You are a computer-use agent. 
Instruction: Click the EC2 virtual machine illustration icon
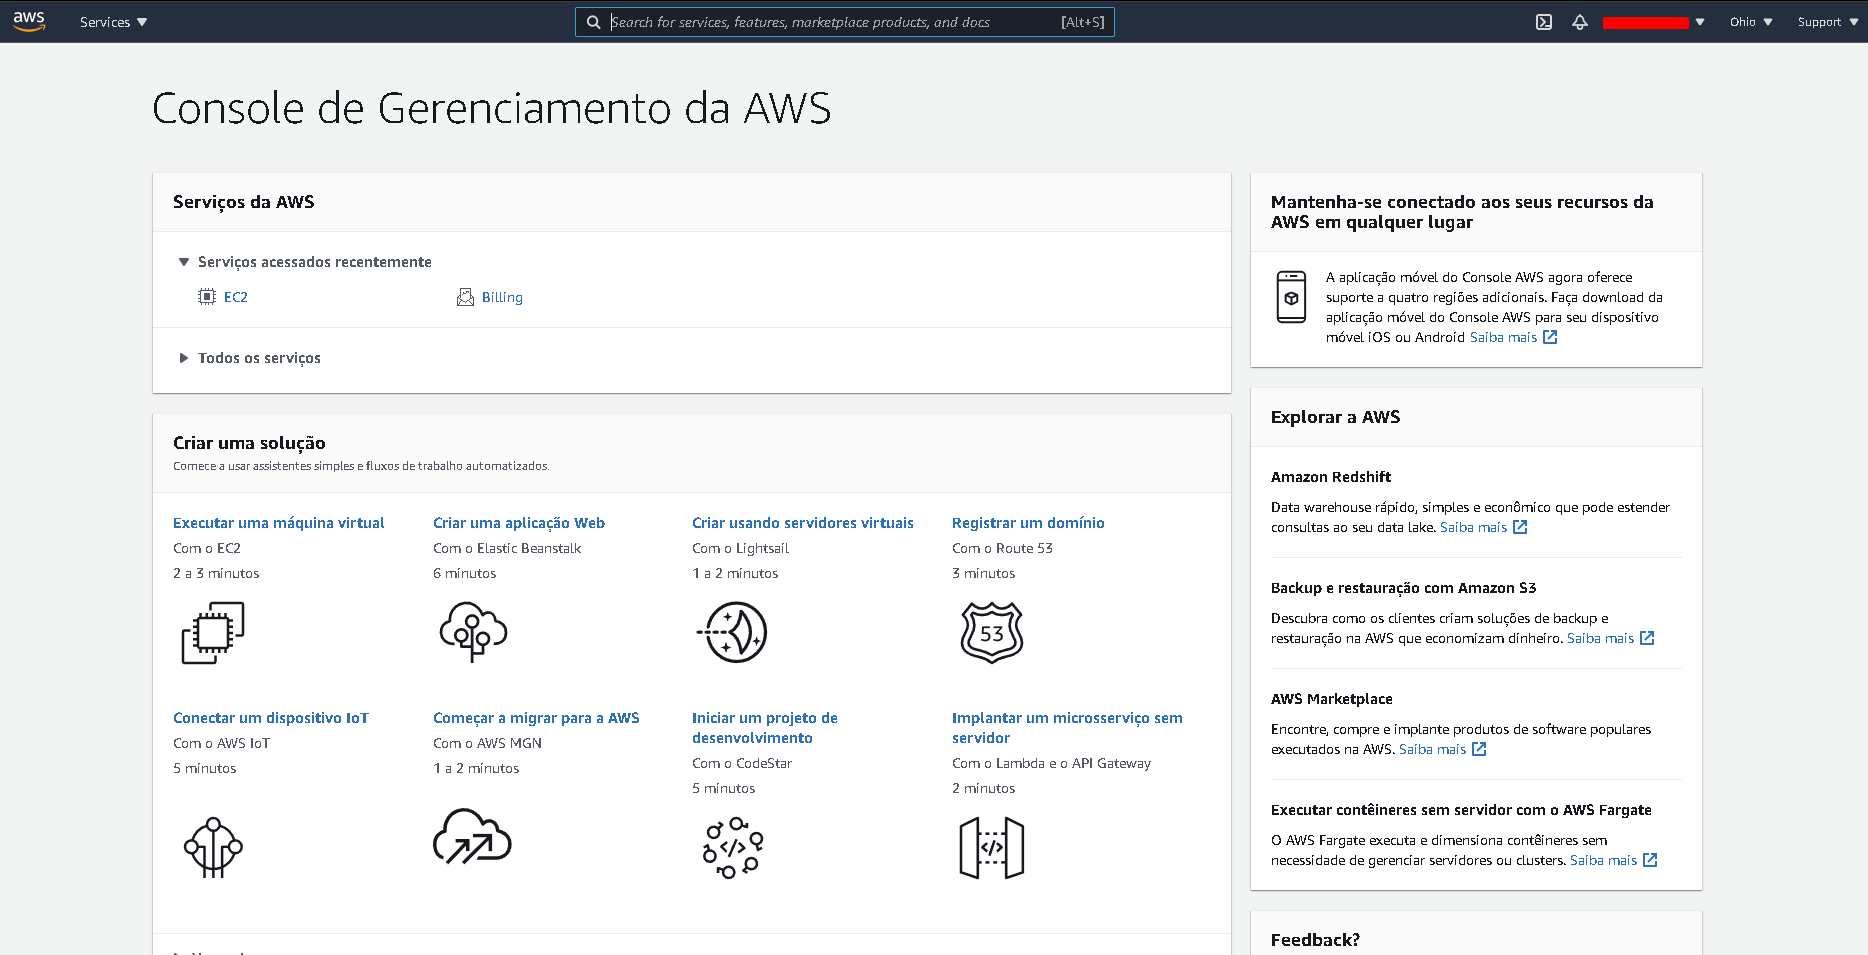tap(213, 632)
